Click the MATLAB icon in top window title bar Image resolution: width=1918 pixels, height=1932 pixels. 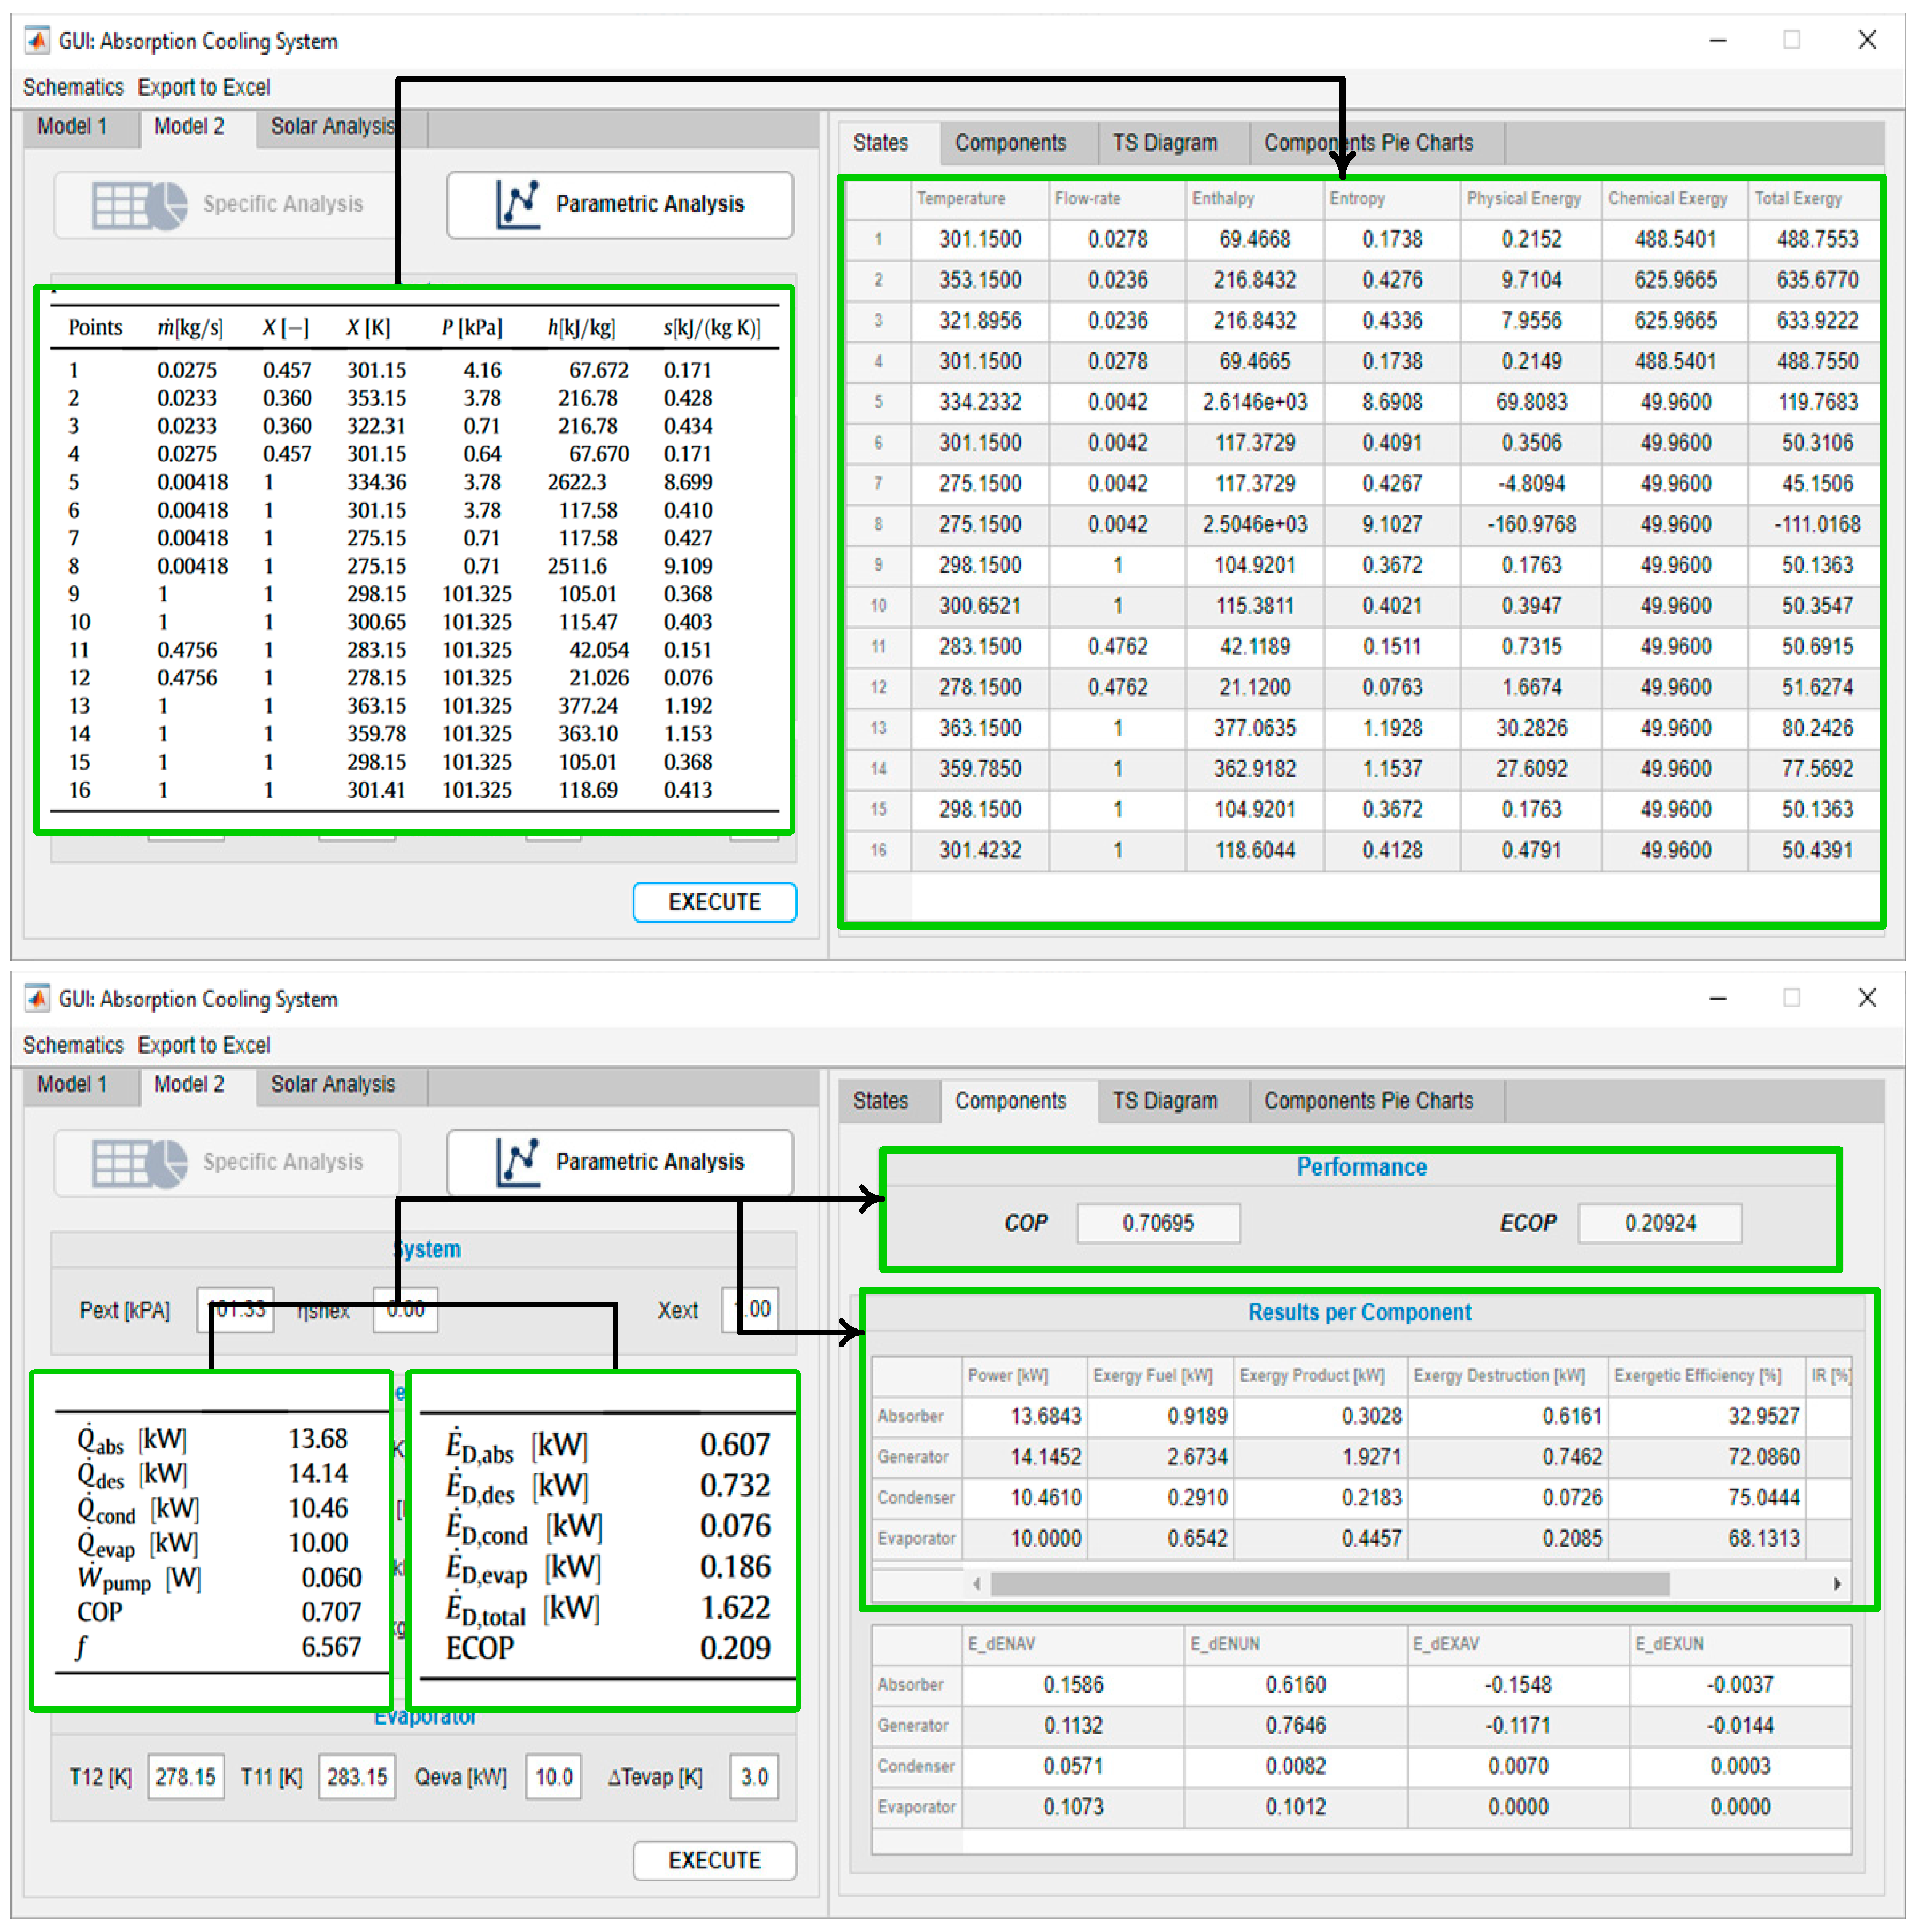[x=37, y=41]
